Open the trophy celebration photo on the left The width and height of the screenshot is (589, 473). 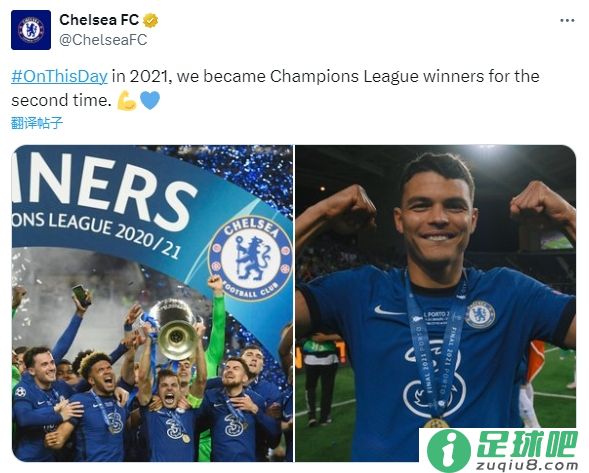tap(153, 303)
